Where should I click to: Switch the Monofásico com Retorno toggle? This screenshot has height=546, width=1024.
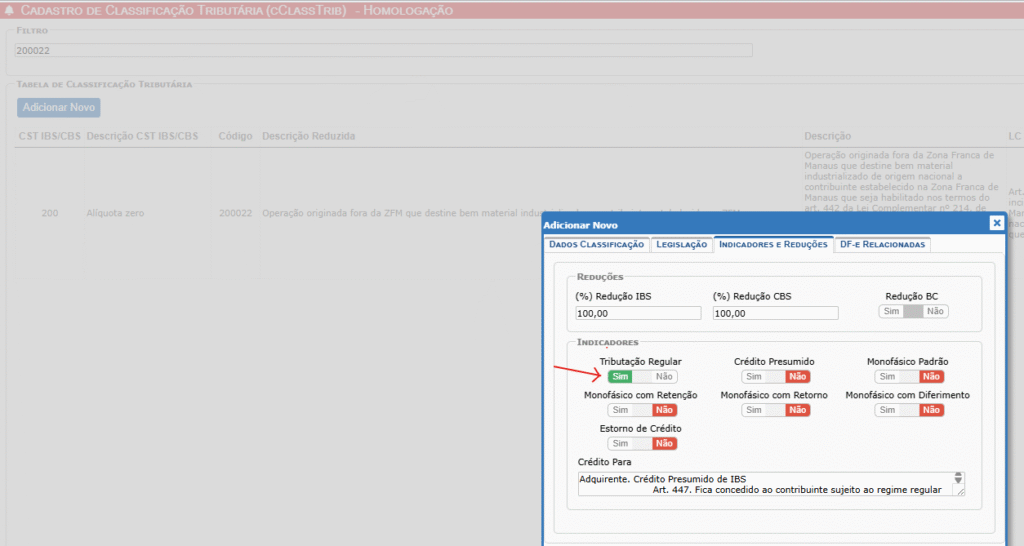click(x=775, y=410)
